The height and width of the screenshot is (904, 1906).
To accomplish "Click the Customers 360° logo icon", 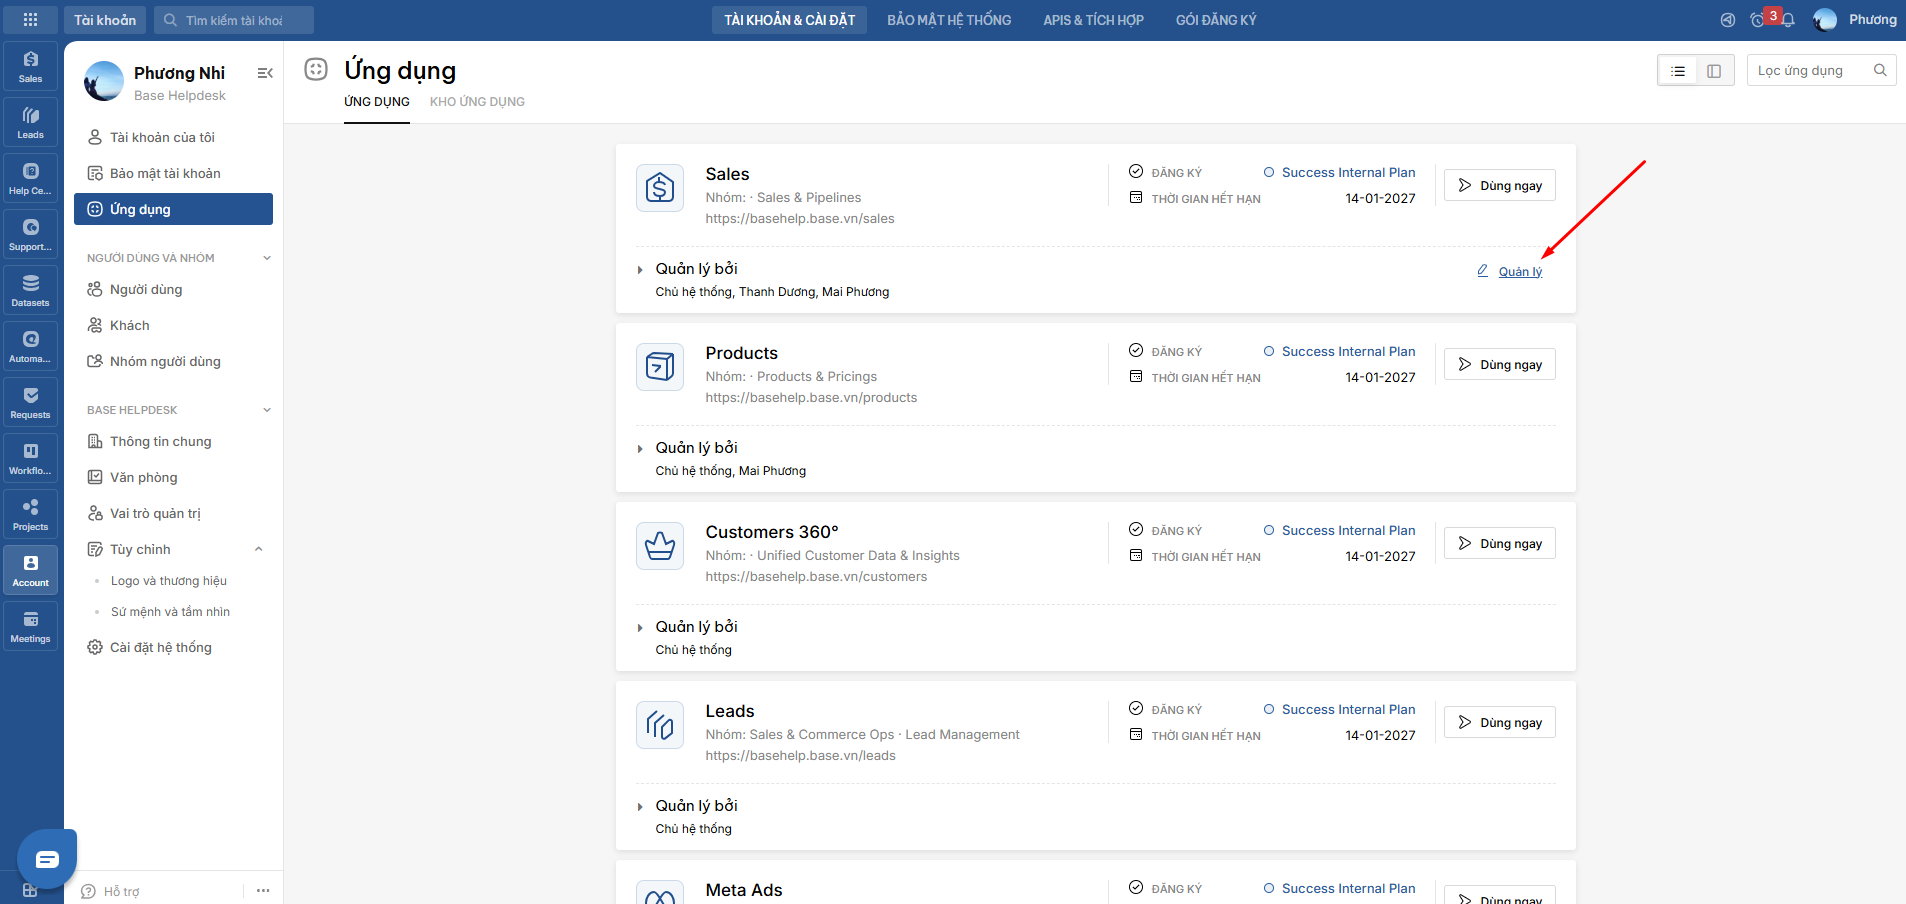I will (x=660, y=546).
